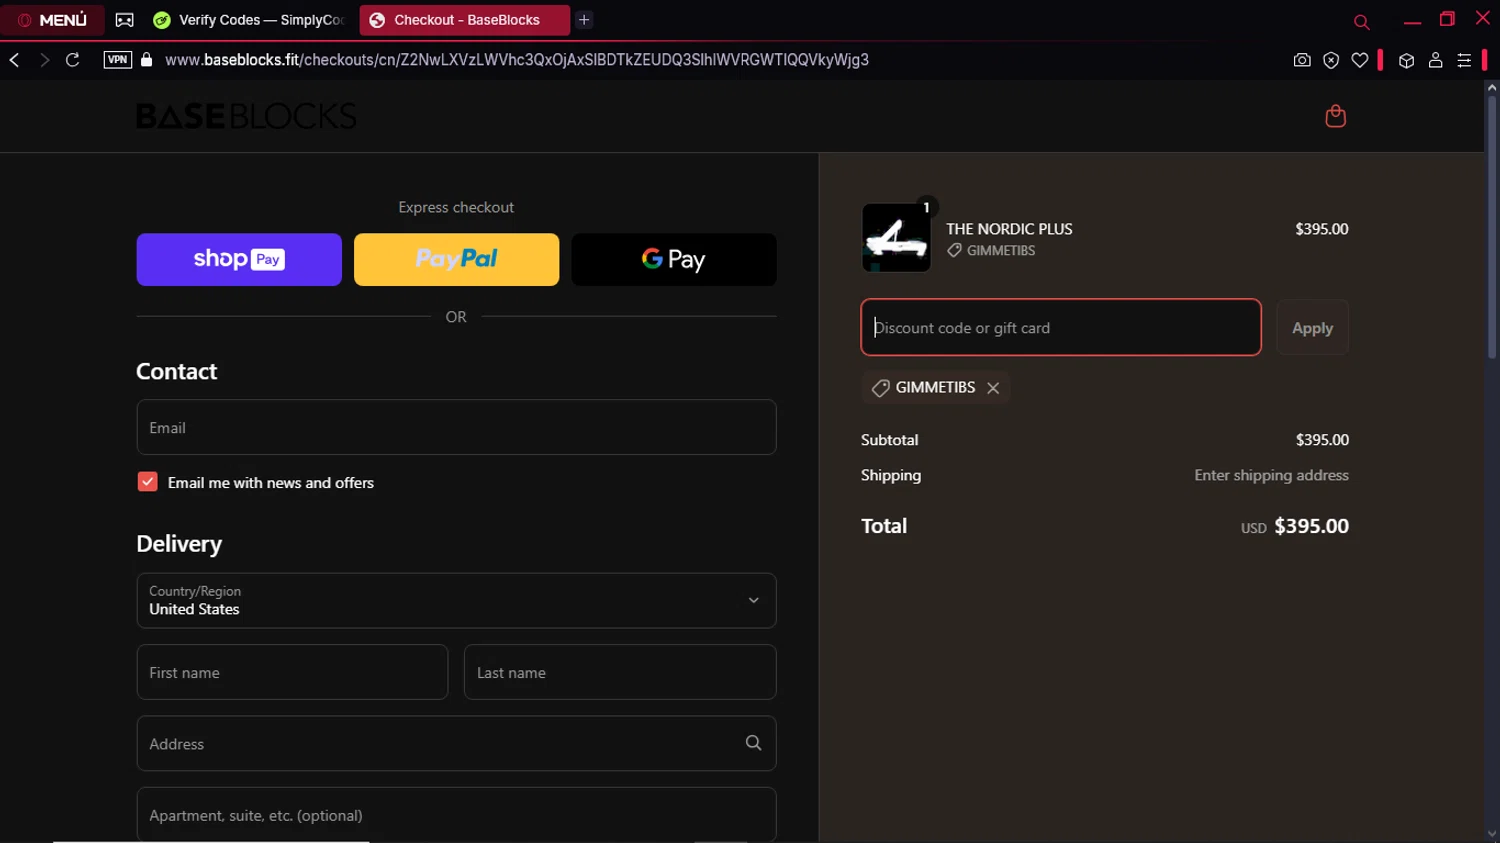Click the GIMMETIBS discount tag chip
The height and width of the screenshot is (843, 1500).
(x=935, y=387)
